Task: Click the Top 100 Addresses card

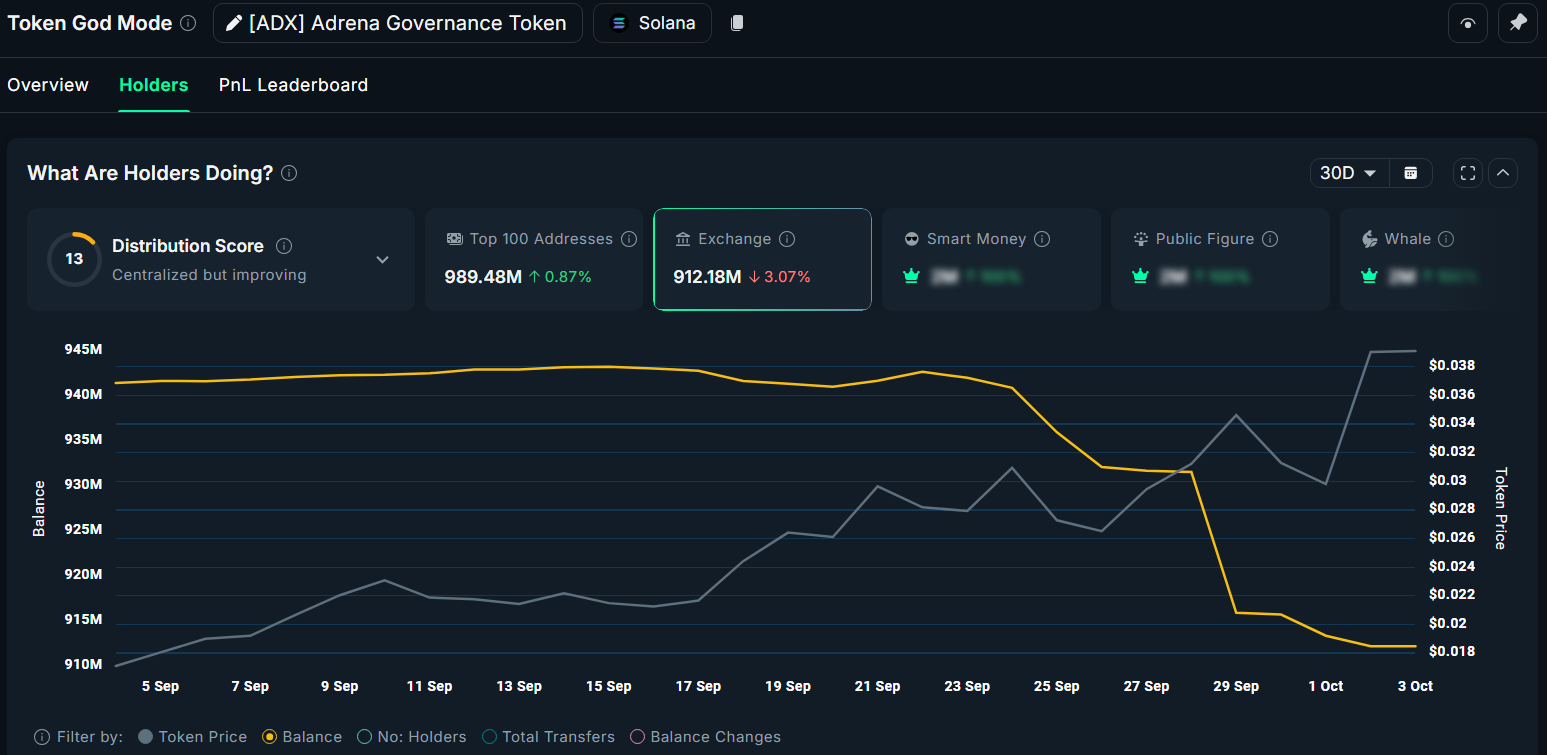Action: point(534,259)
